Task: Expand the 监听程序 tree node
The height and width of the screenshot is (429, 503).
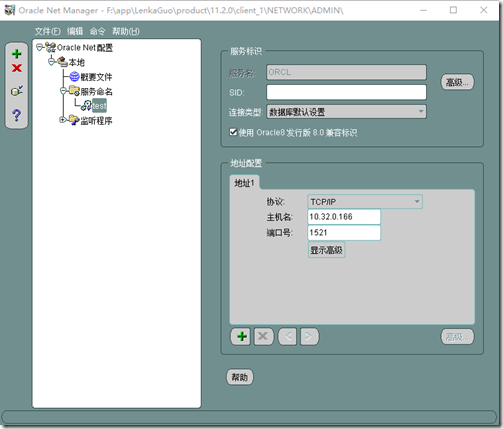Action: [63, 120]
